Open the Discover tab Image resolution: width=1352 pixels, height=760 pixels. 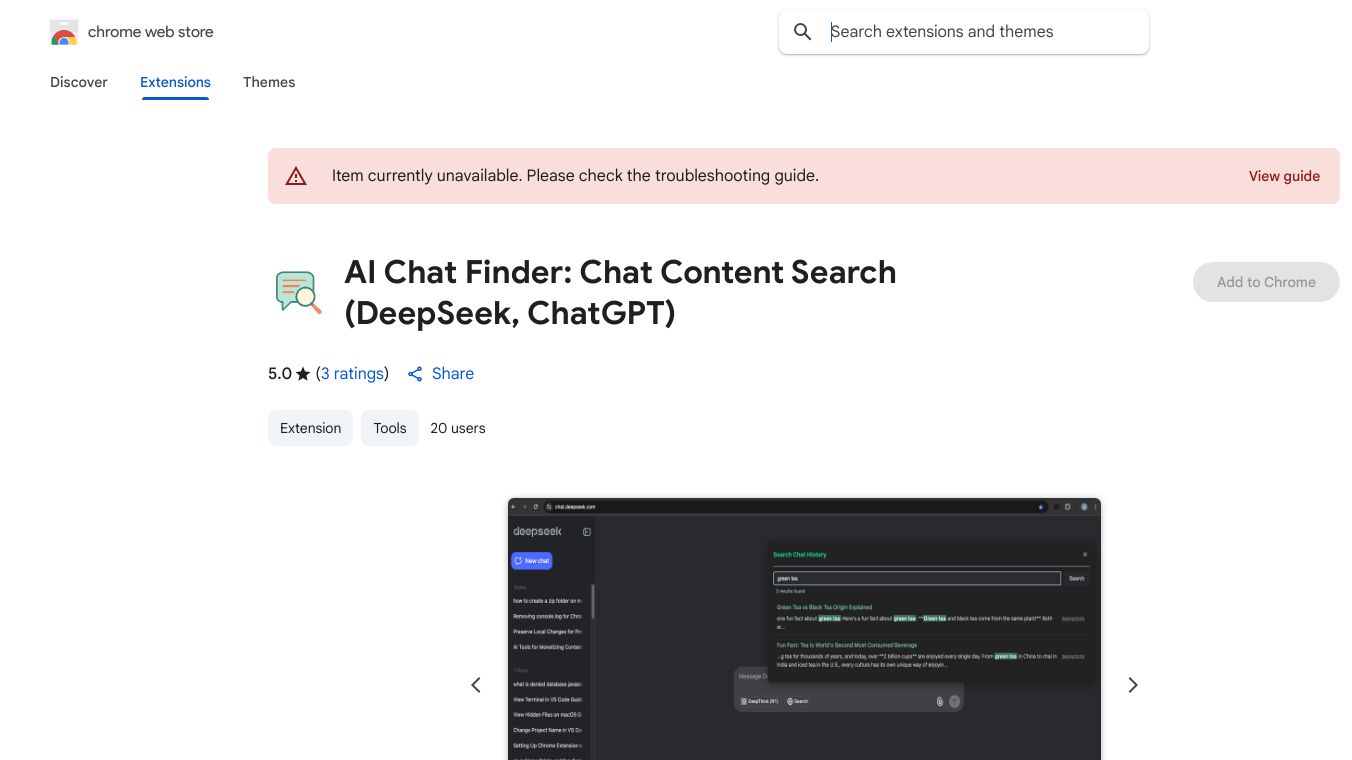(79, 82)
